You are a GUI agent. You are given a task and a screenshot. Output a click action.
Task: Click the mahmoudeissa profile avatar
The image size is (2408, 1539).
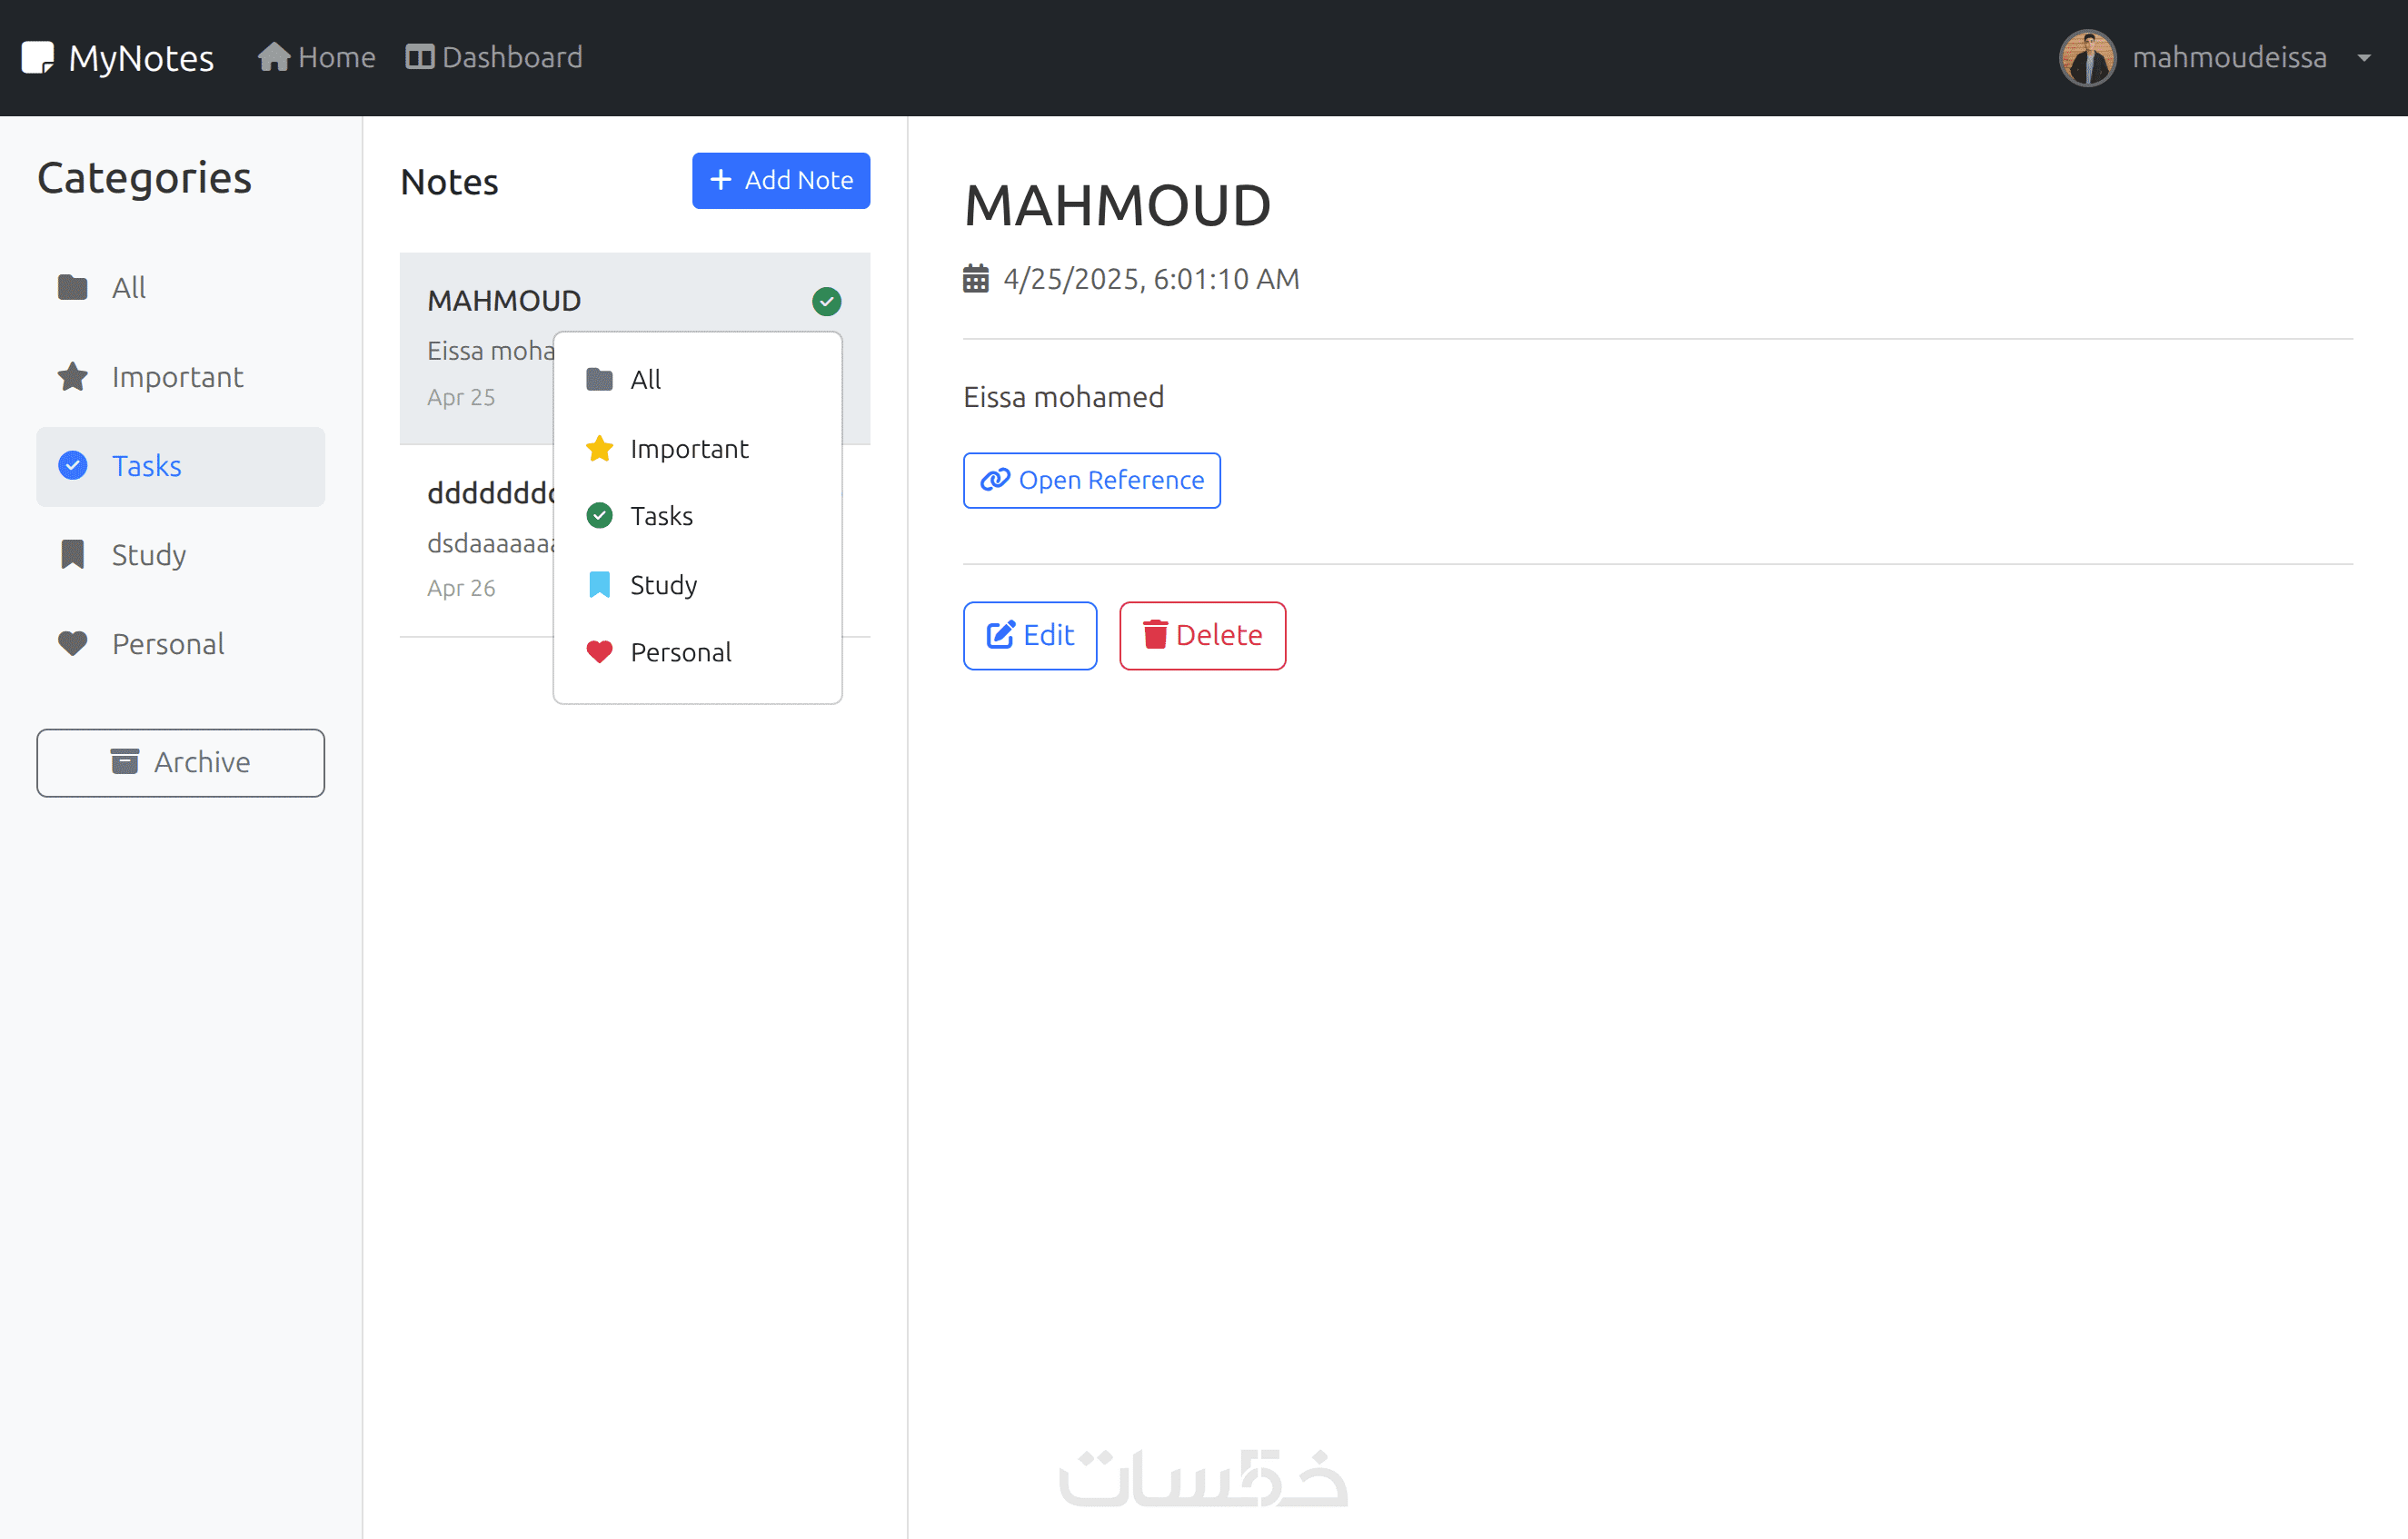(2087, 58)
